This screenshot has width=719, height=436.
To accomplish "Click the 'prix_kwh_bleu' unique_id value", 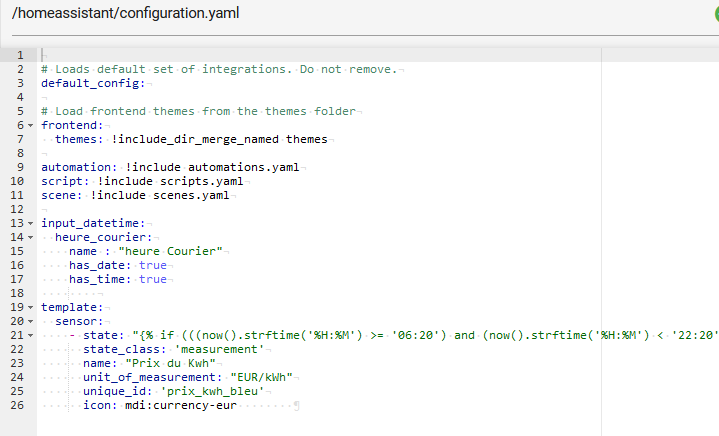I will coord(212,392).
